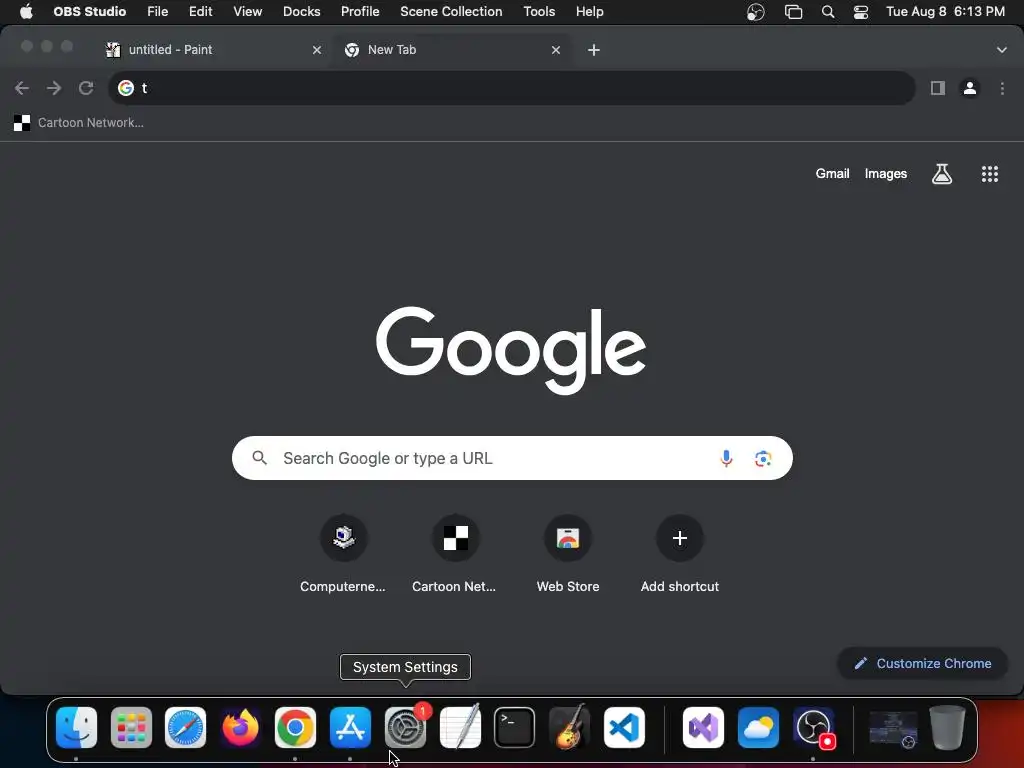Click the OBS status icon in menu bar

click(x=756, y=12)
